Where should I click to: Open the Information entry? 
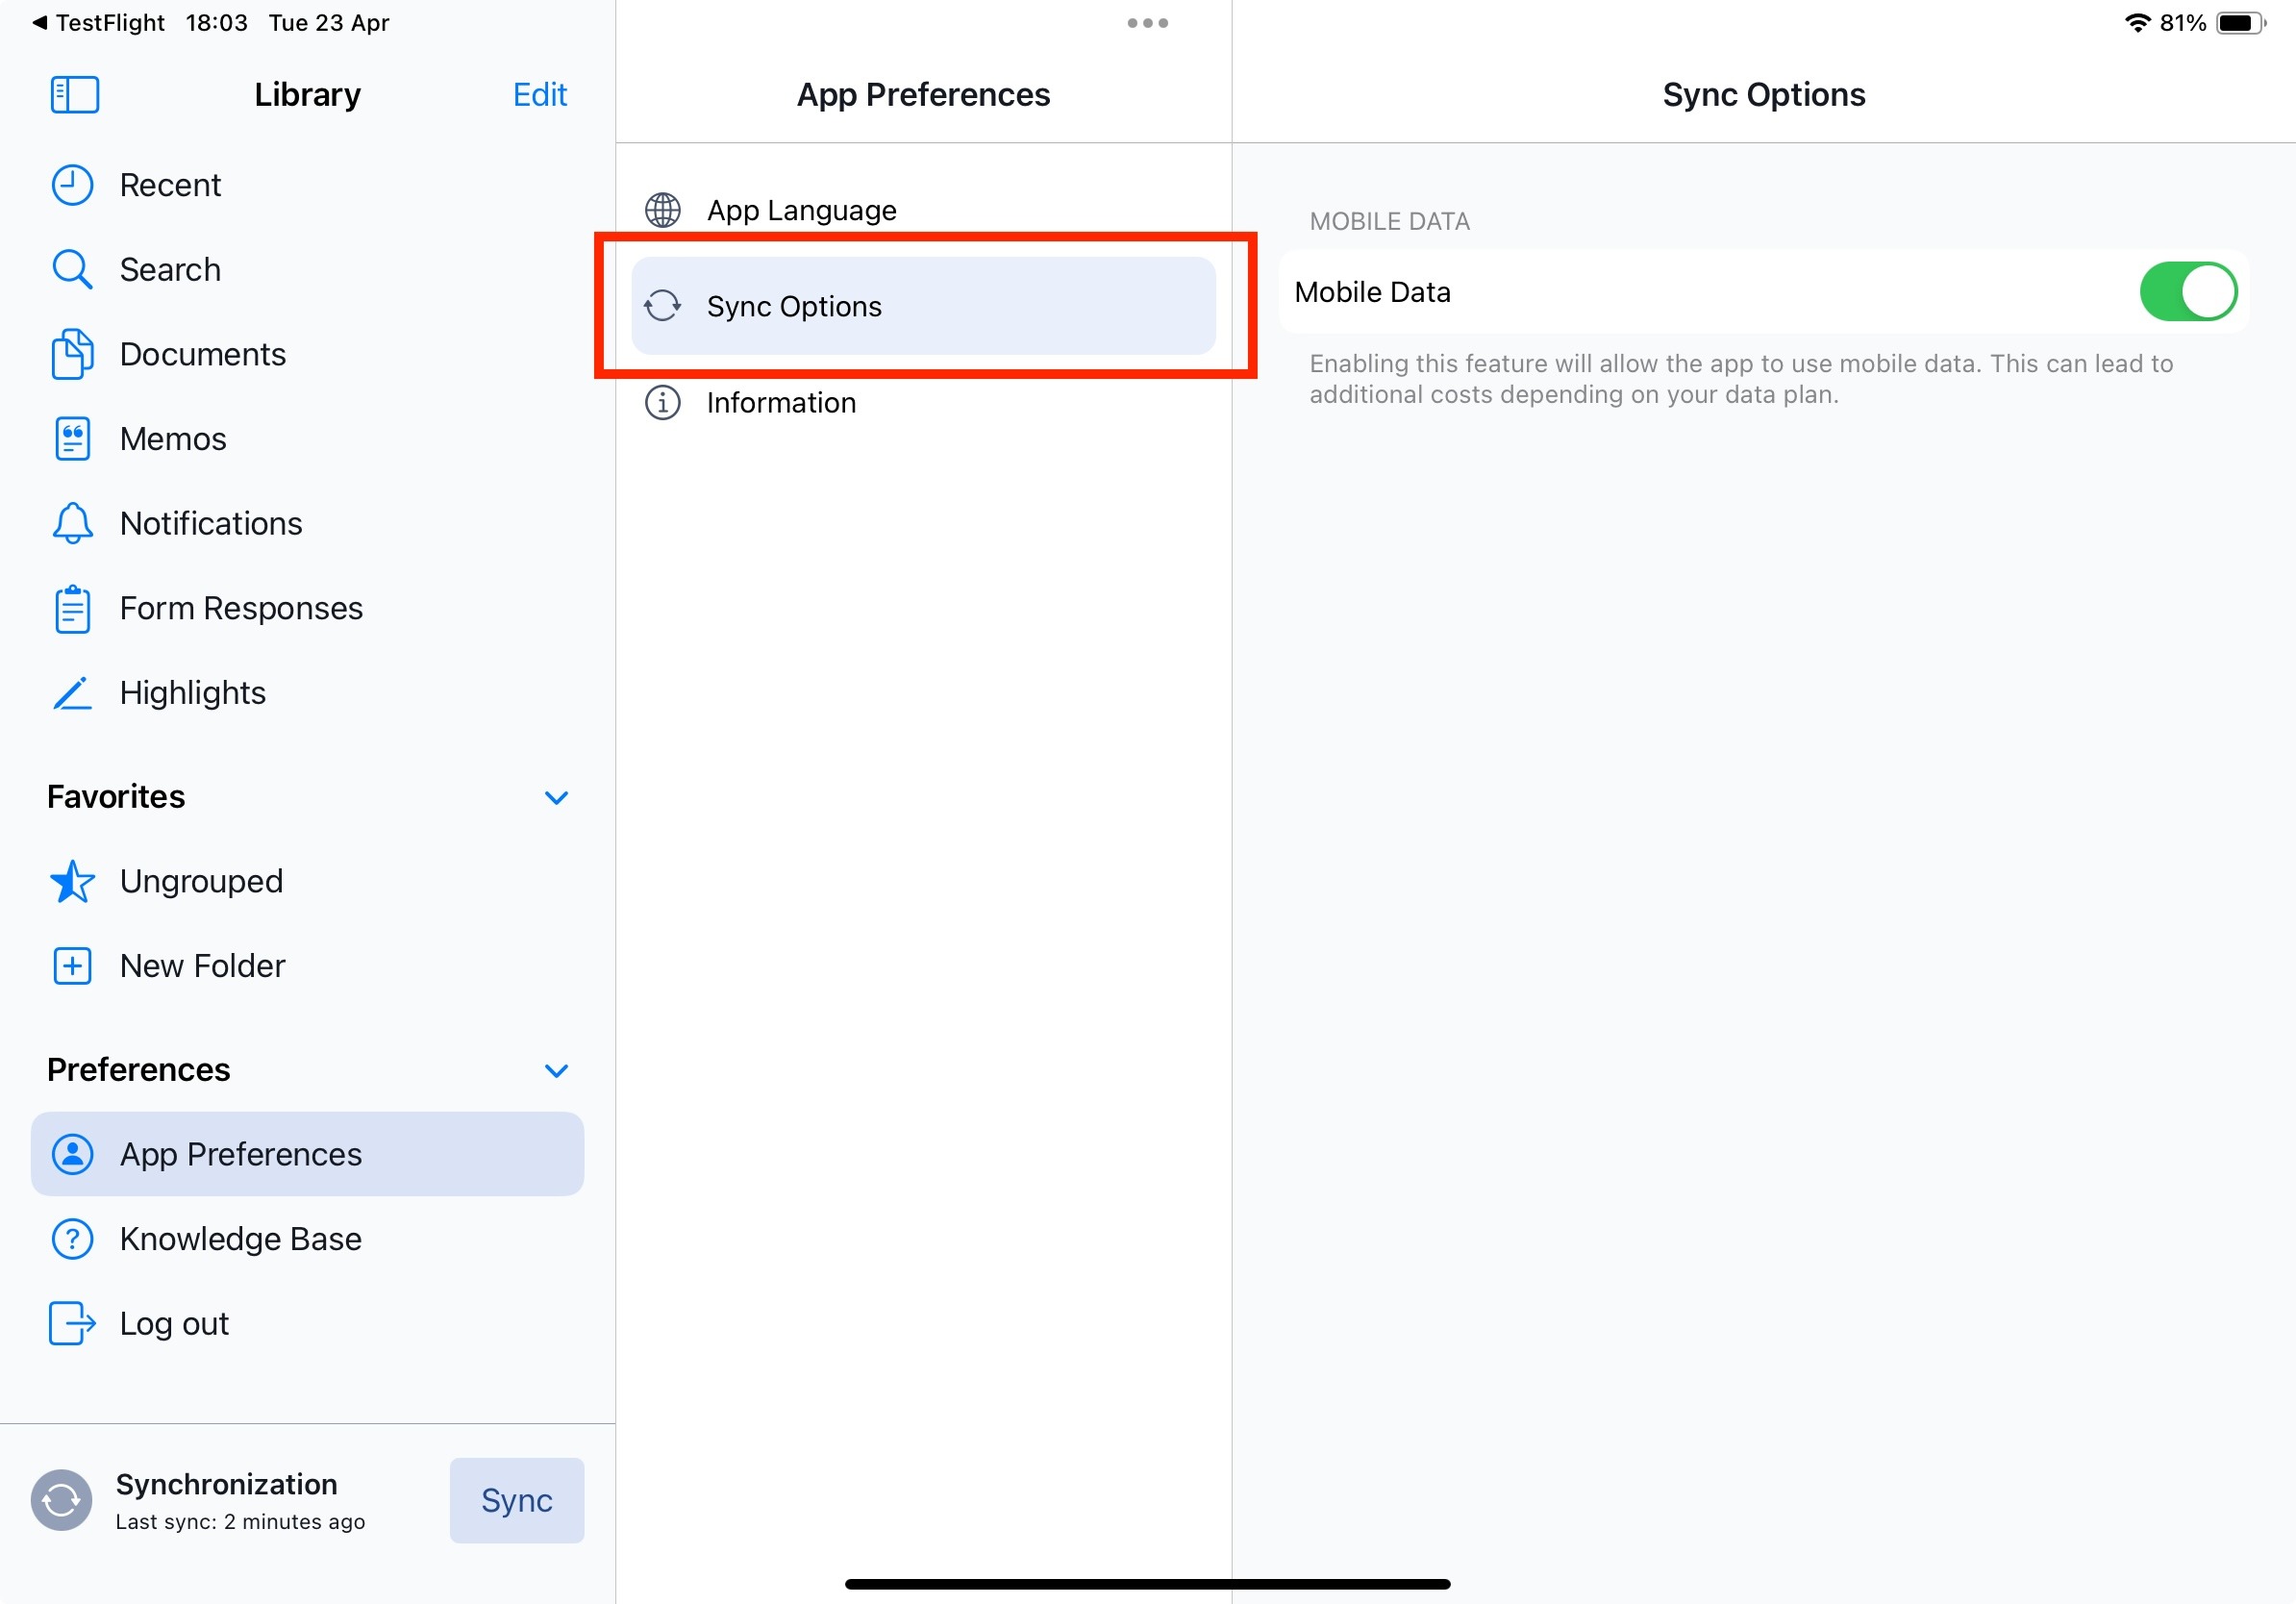(x=781, y=403)
